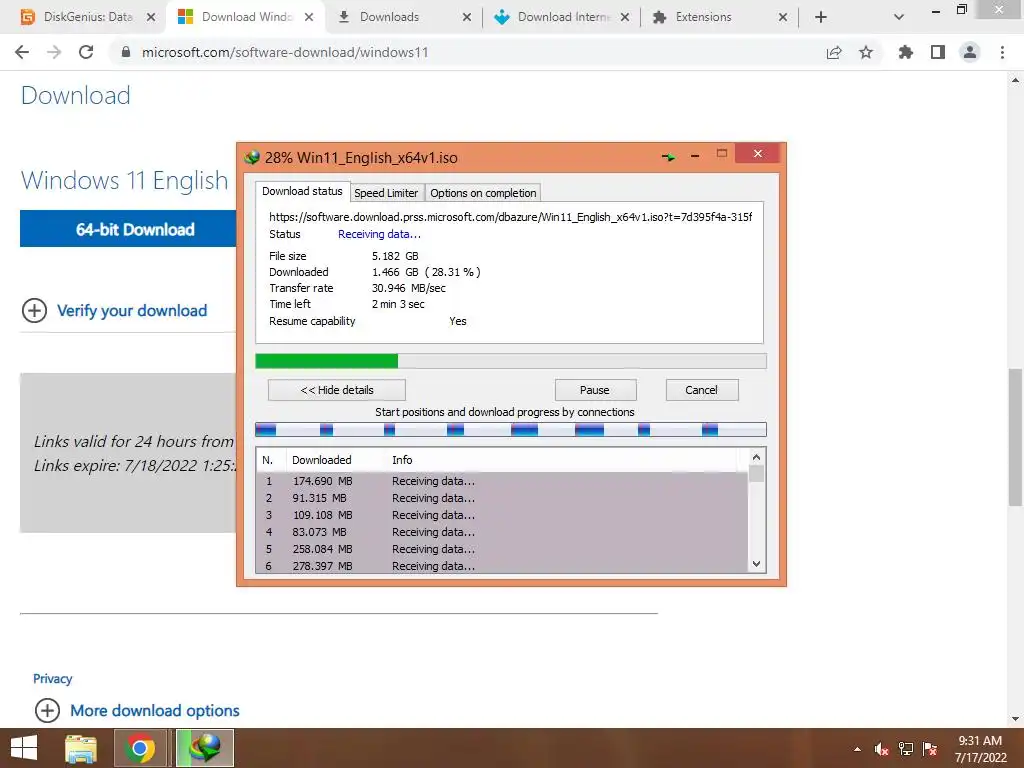Reload the Microsoft download page
Viewport: 1024px width, 768px height.
(x=86, y=52)
